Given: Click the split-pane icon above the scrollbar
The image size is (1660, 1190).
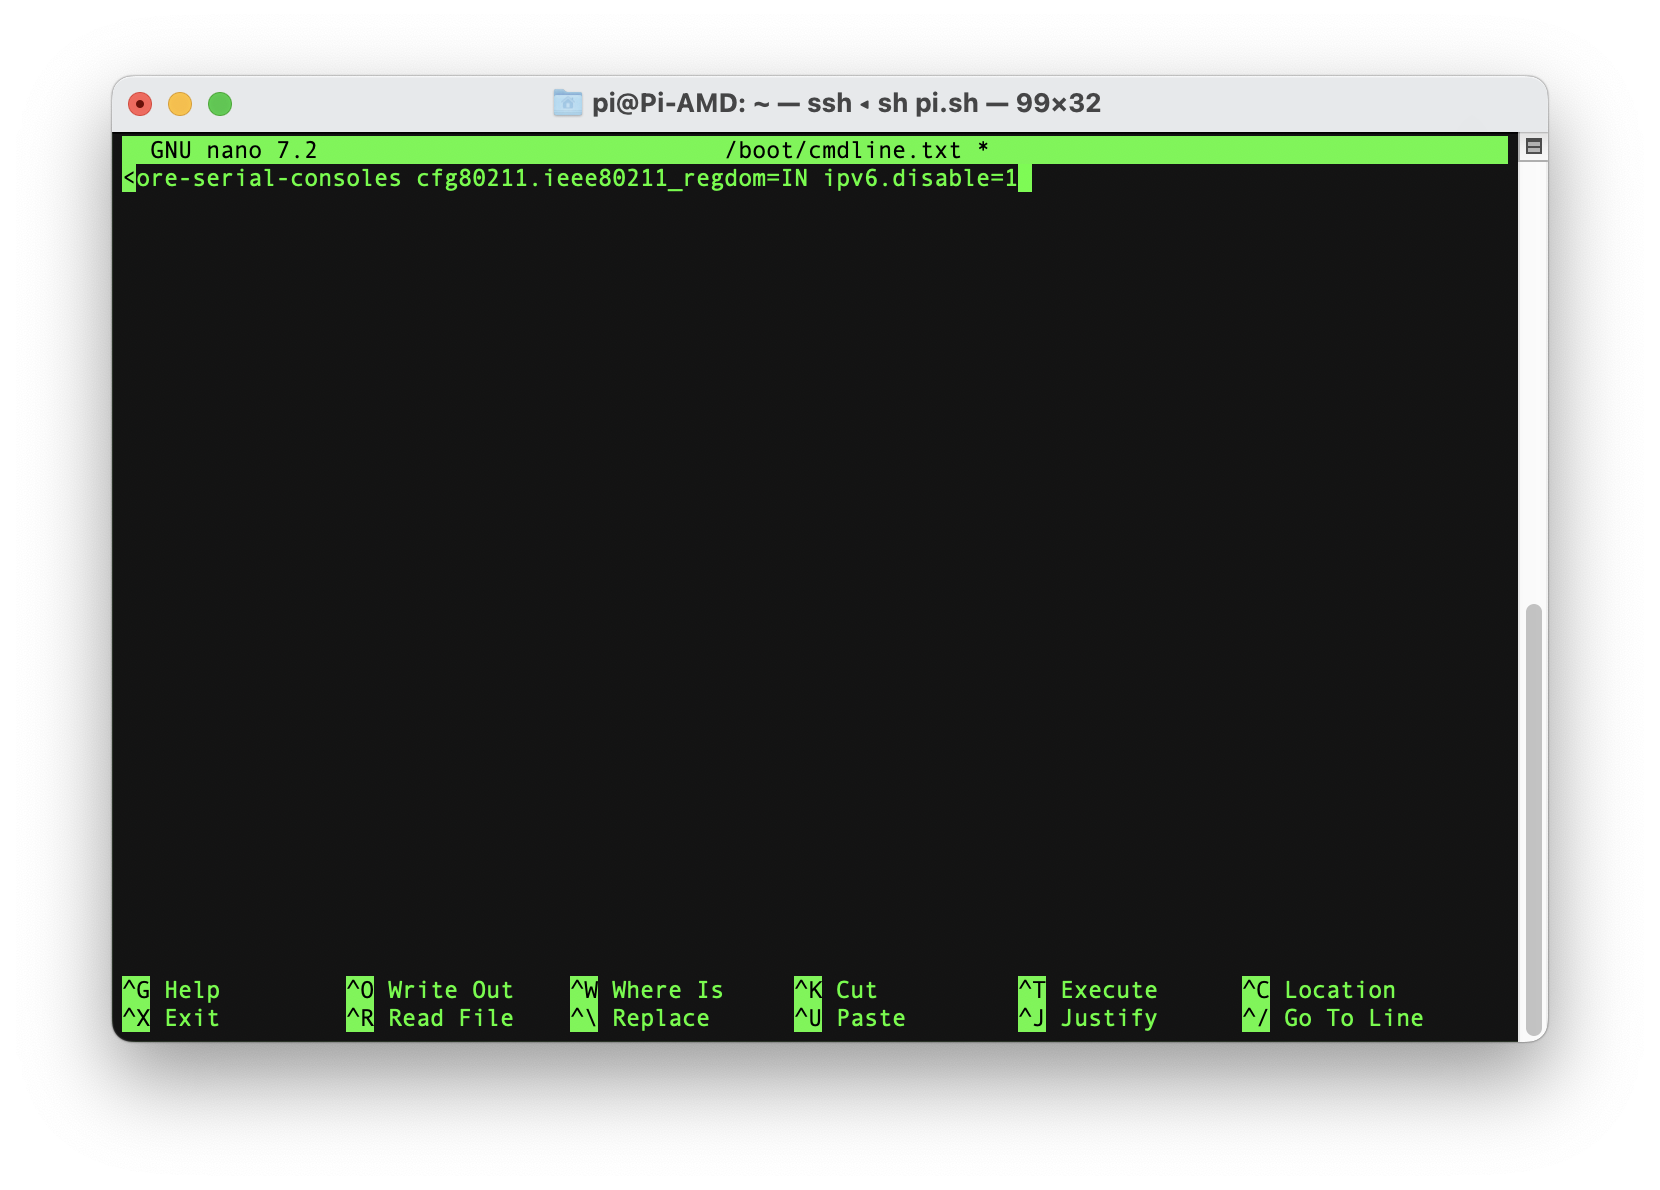Looking at the screenshot, I should click(x=1534, y=146).
